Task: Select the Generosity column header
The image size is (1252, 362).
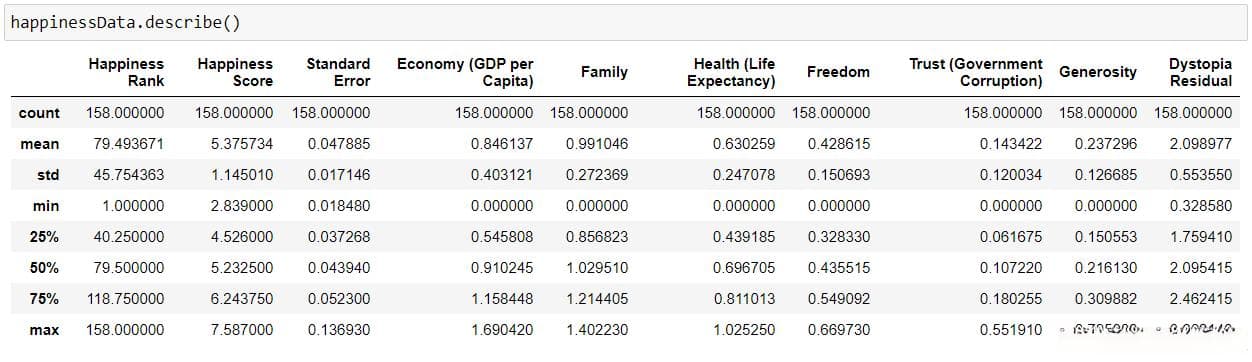Action: click(x=1098, y=72)
